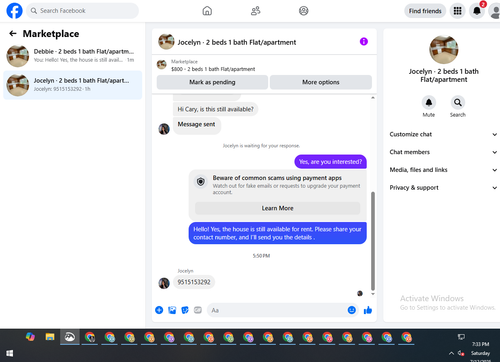Click the "Message sent" bubble

(196, 126)
